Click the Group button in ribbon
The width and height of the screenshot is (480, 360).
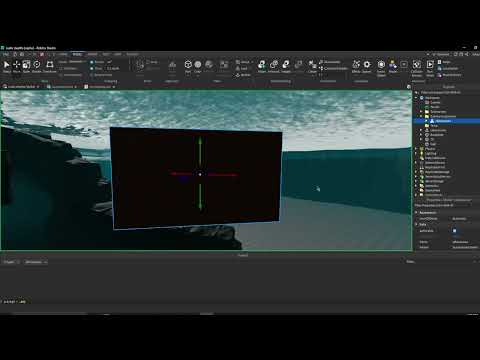(x=245, y=62)
